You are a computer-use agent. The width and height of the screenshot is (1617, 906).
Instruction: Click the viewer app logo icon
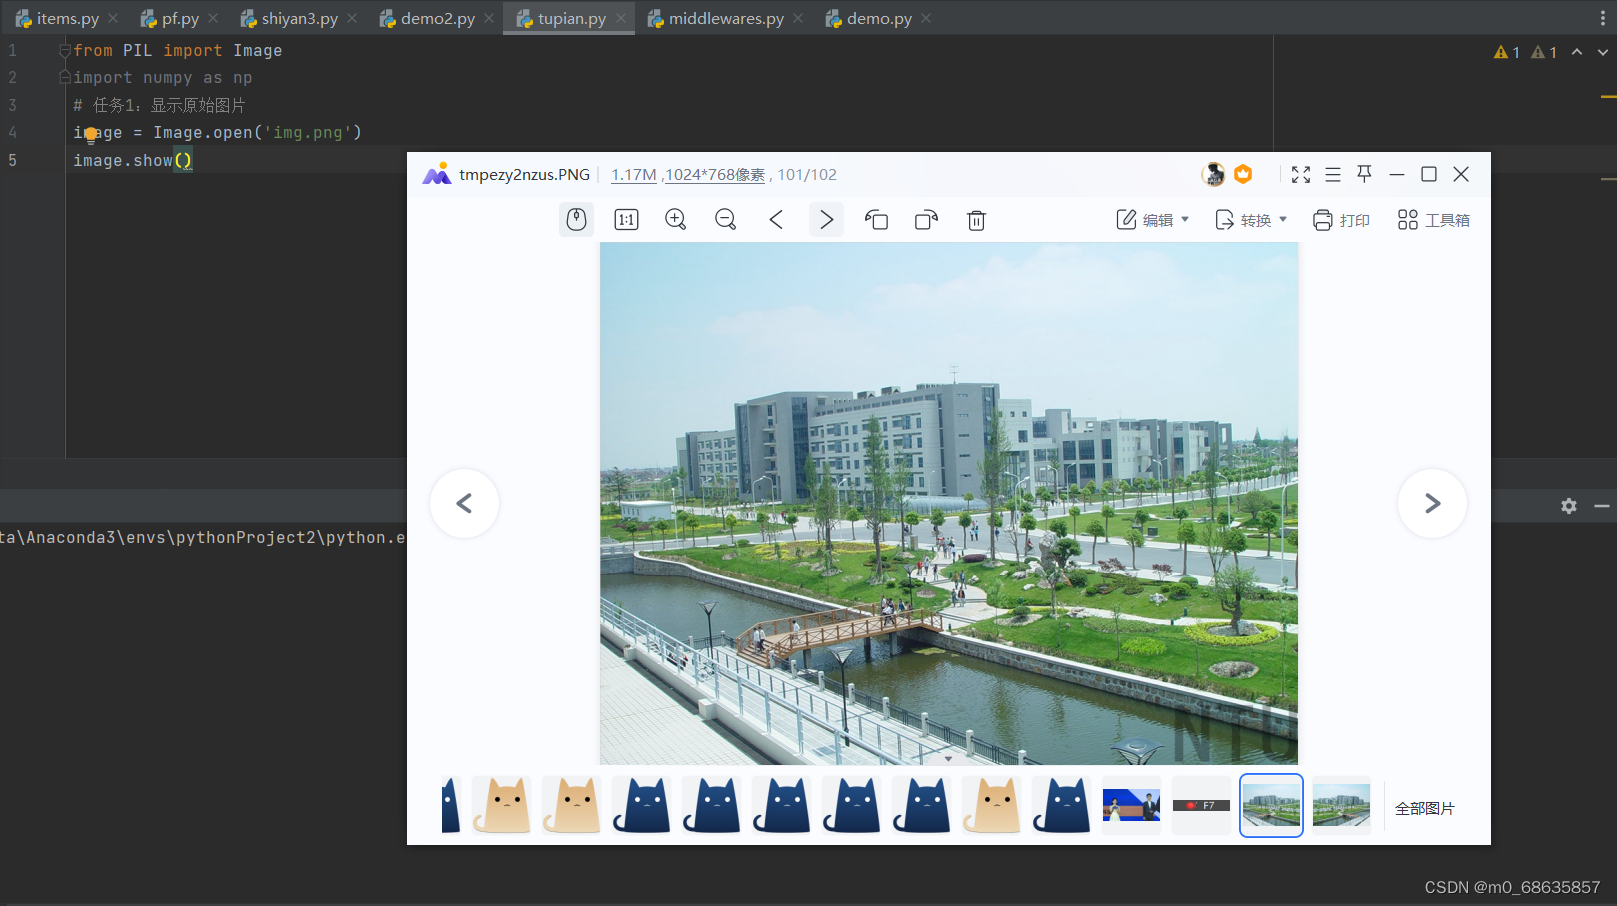click(x=437, y=174)
